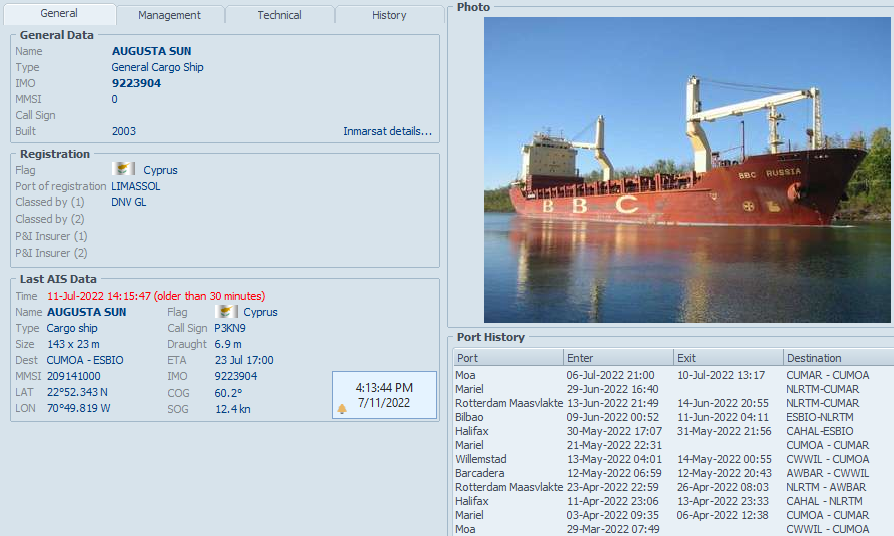
Task: Select draught value 6.9 m
Action: (228, 344)
